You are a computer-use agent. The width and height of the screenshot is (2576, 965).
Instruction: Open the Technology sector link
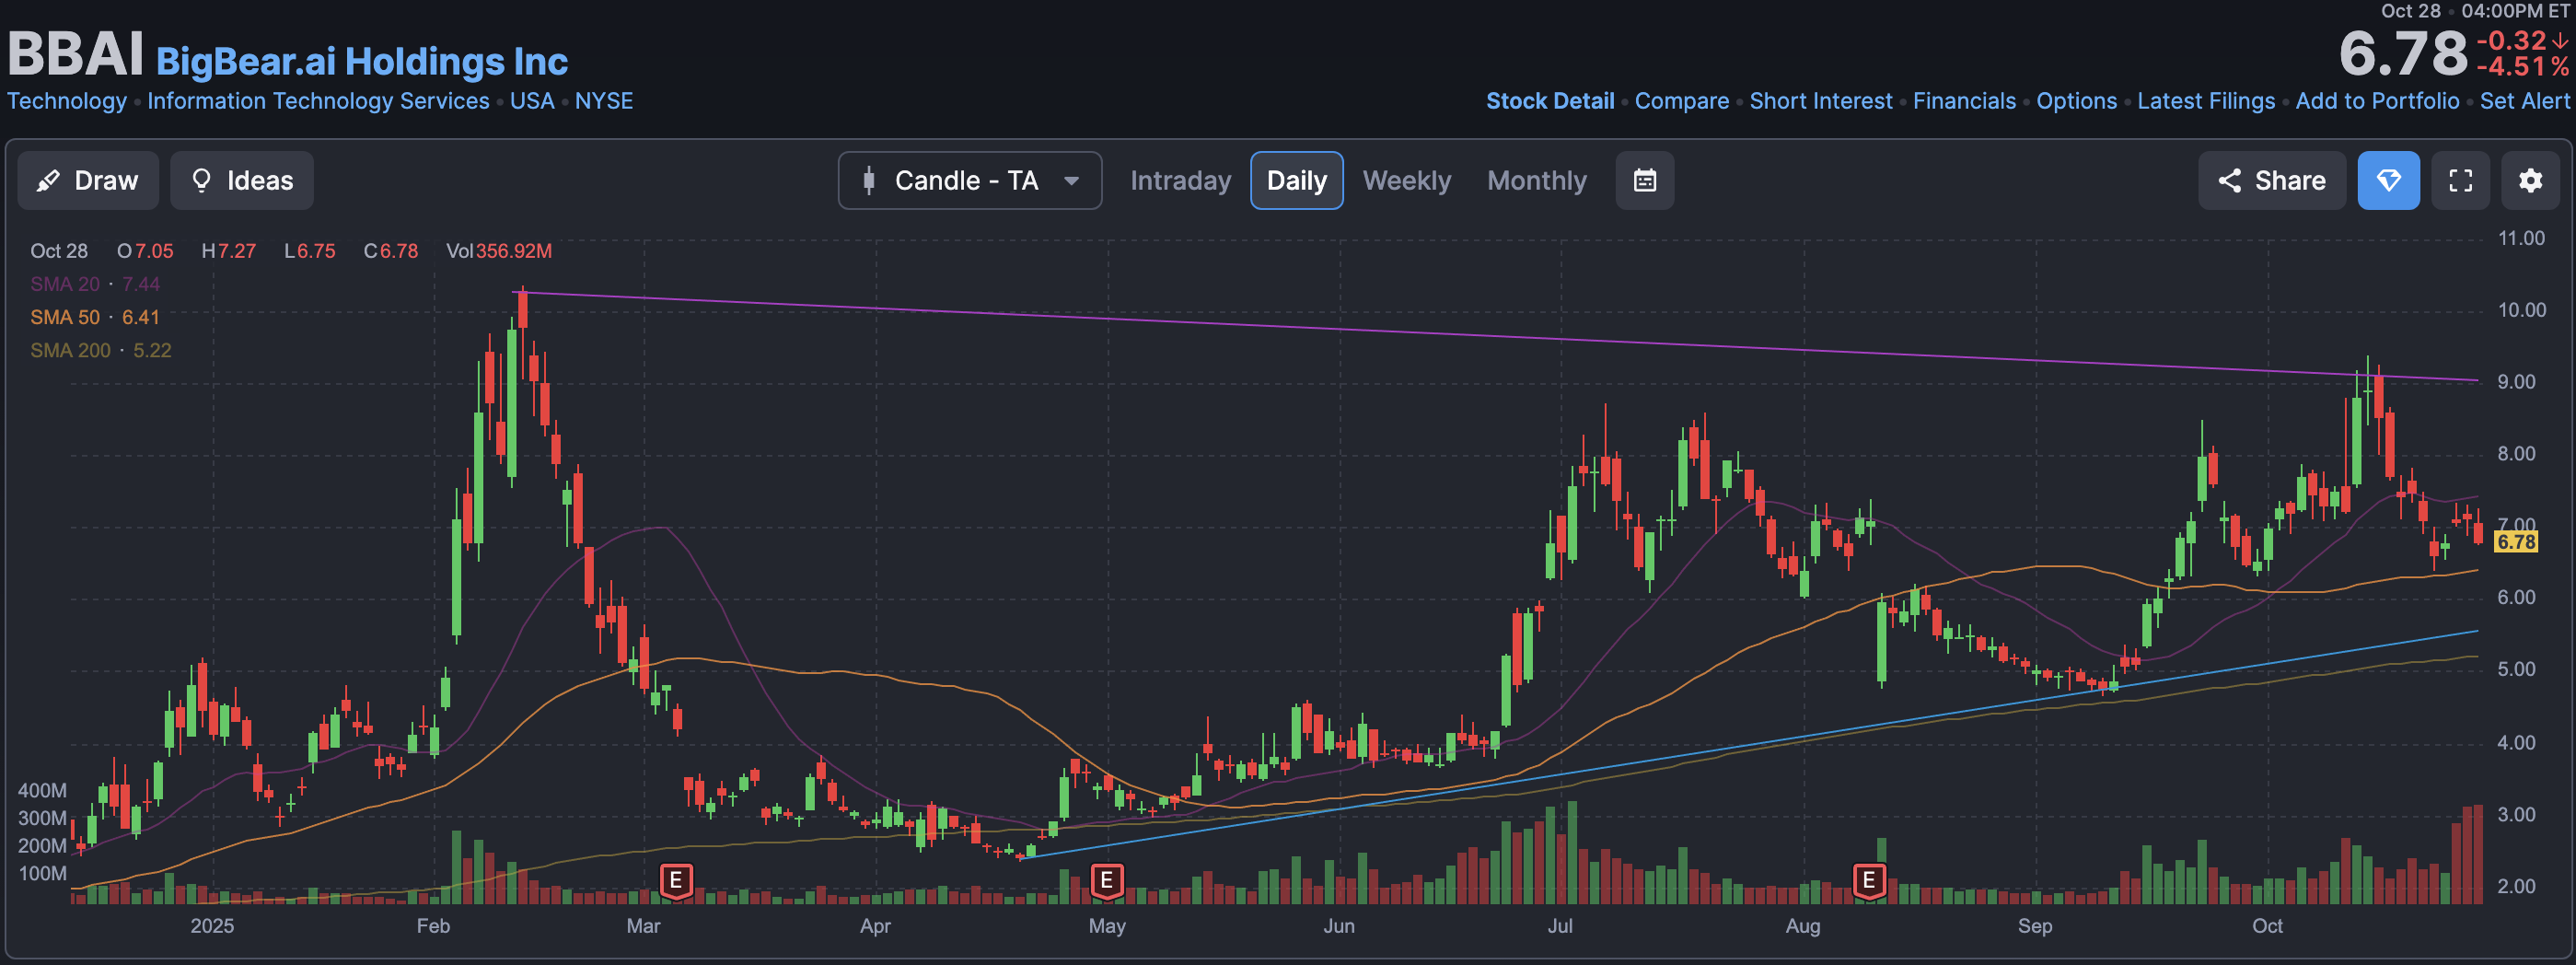point(67,101)
